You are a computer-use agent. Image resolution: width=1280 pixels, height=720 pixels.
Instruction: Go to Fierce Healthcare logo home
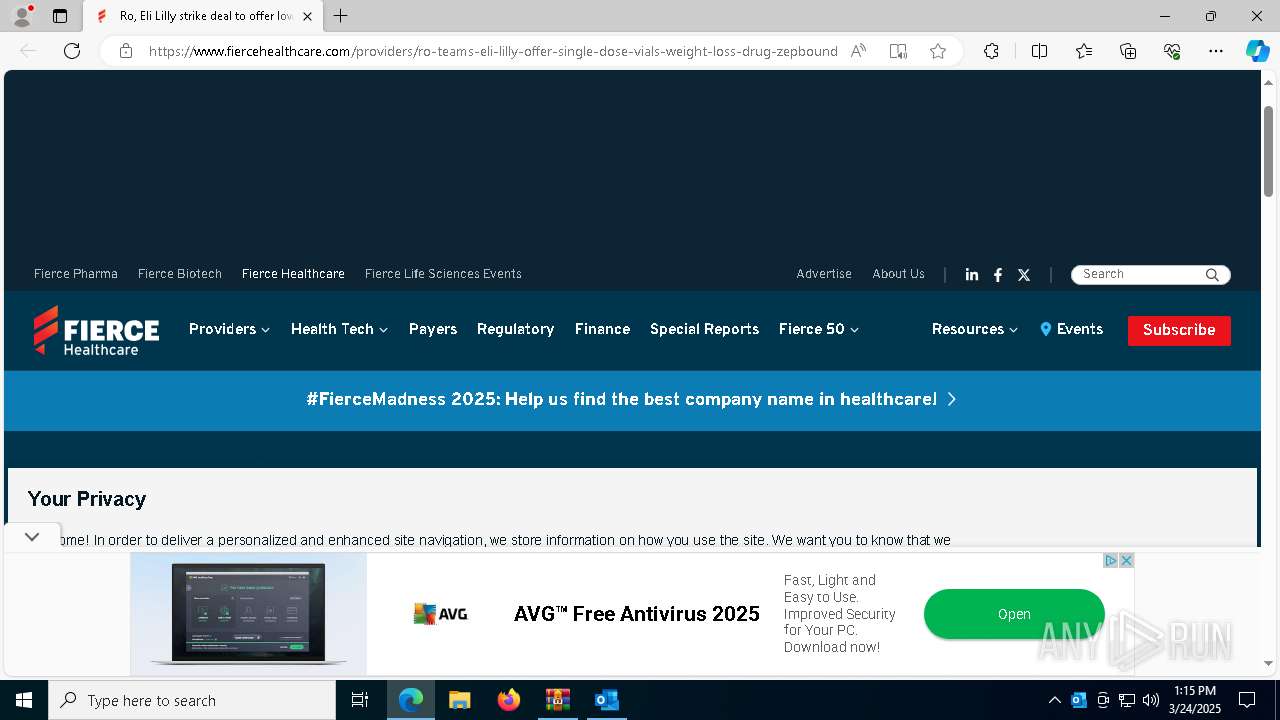tap(96, 330)
